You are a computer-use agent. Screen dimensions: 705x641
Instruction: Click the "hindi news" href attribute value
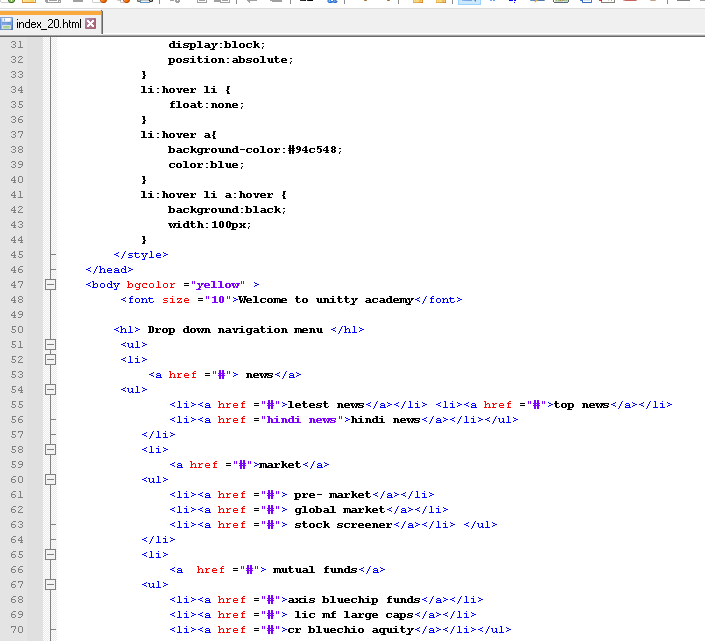coord(301,420)
